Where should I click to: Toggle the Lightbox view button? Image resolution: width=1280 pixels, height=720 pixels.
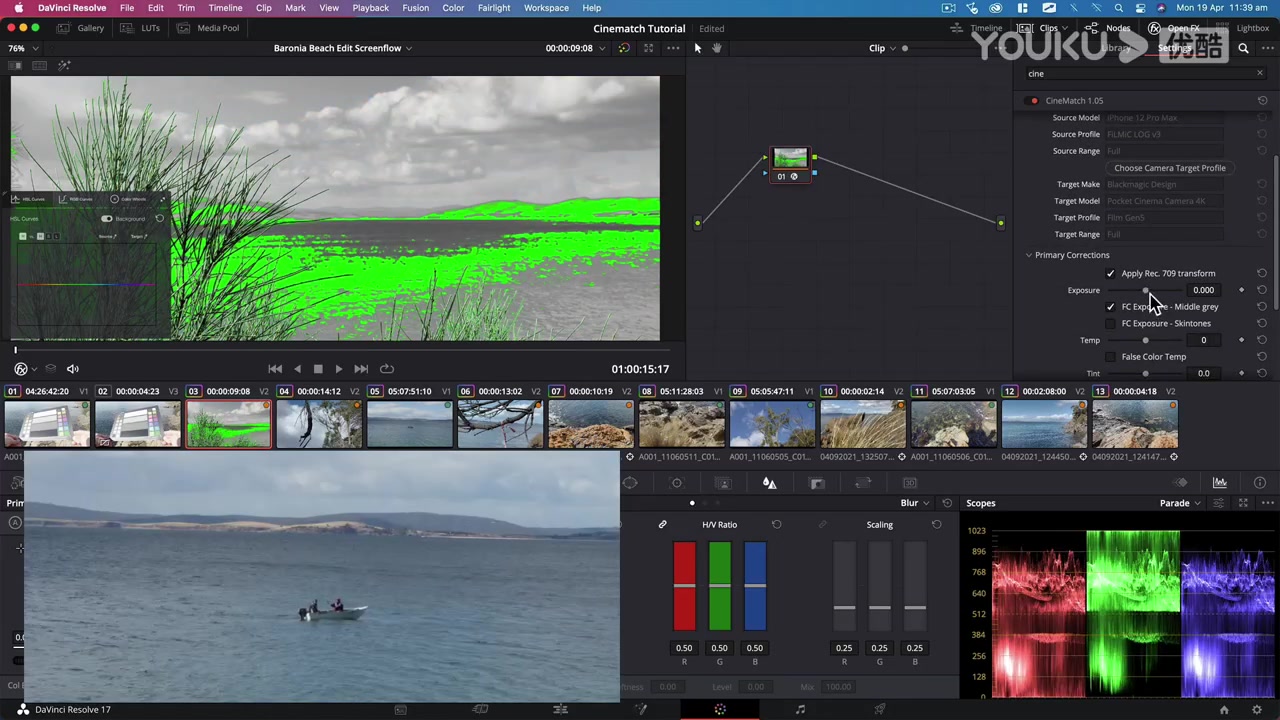[1243, 28]
